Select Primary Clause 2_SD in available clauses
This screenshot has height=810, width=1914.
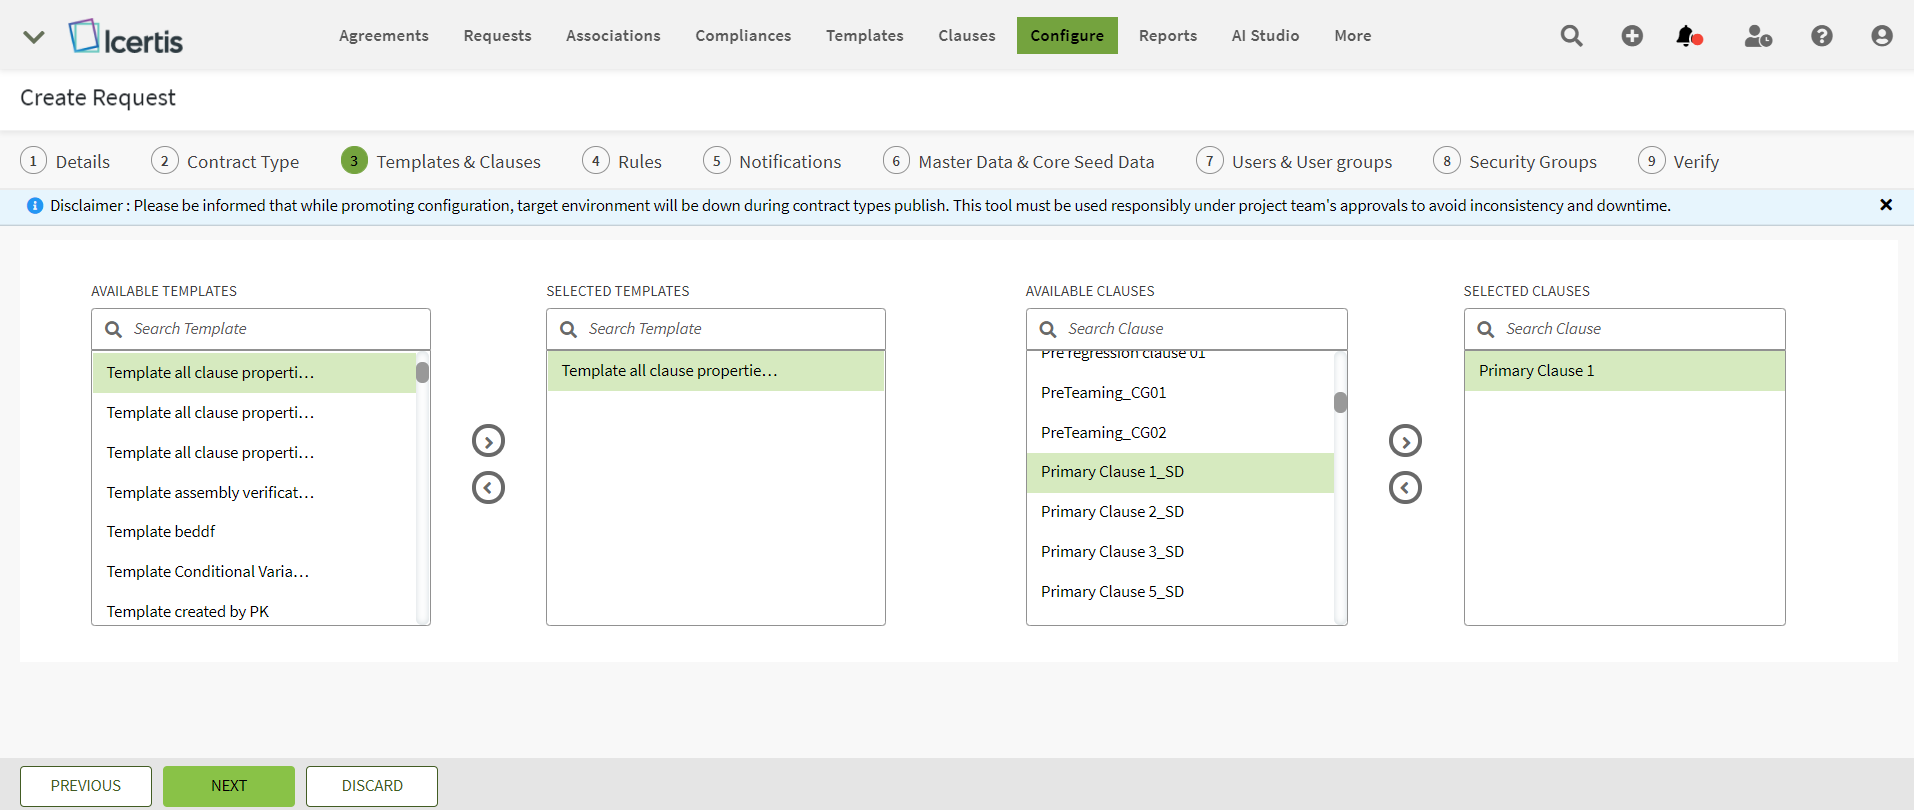1112,512
